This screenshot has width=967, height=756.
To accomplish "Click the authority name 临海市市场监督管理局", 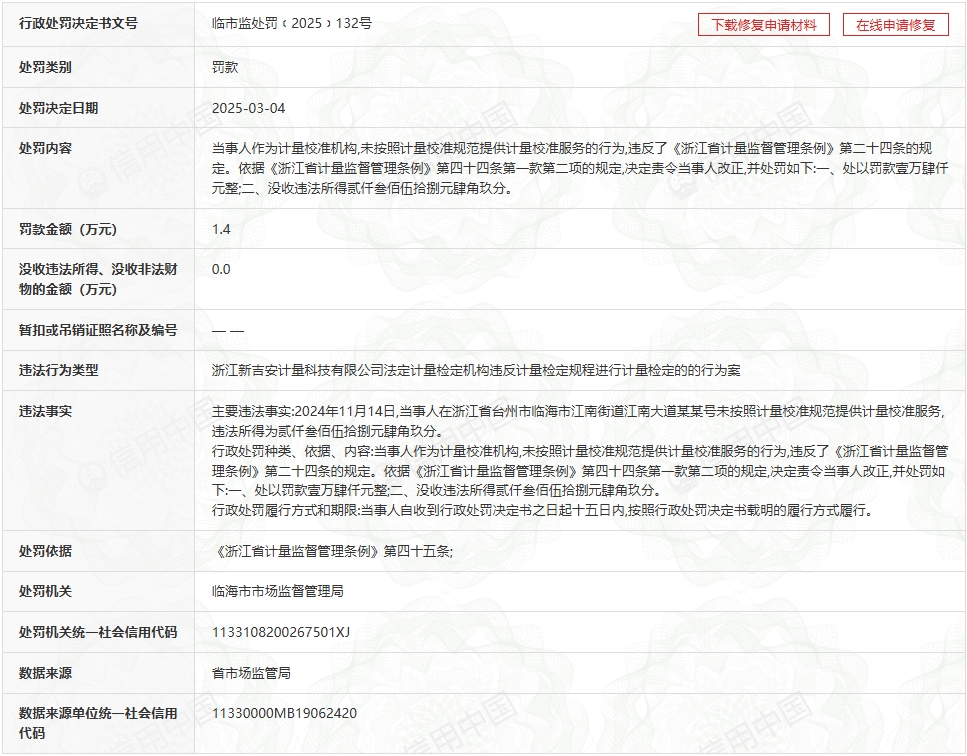I will (278, 591).
